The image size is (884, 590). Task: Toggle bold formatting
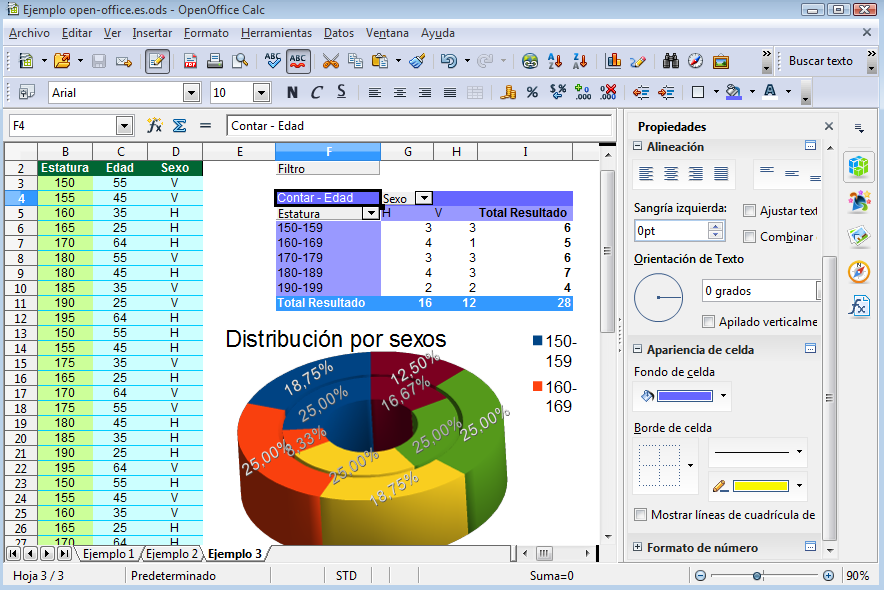[x=292, y=92]
